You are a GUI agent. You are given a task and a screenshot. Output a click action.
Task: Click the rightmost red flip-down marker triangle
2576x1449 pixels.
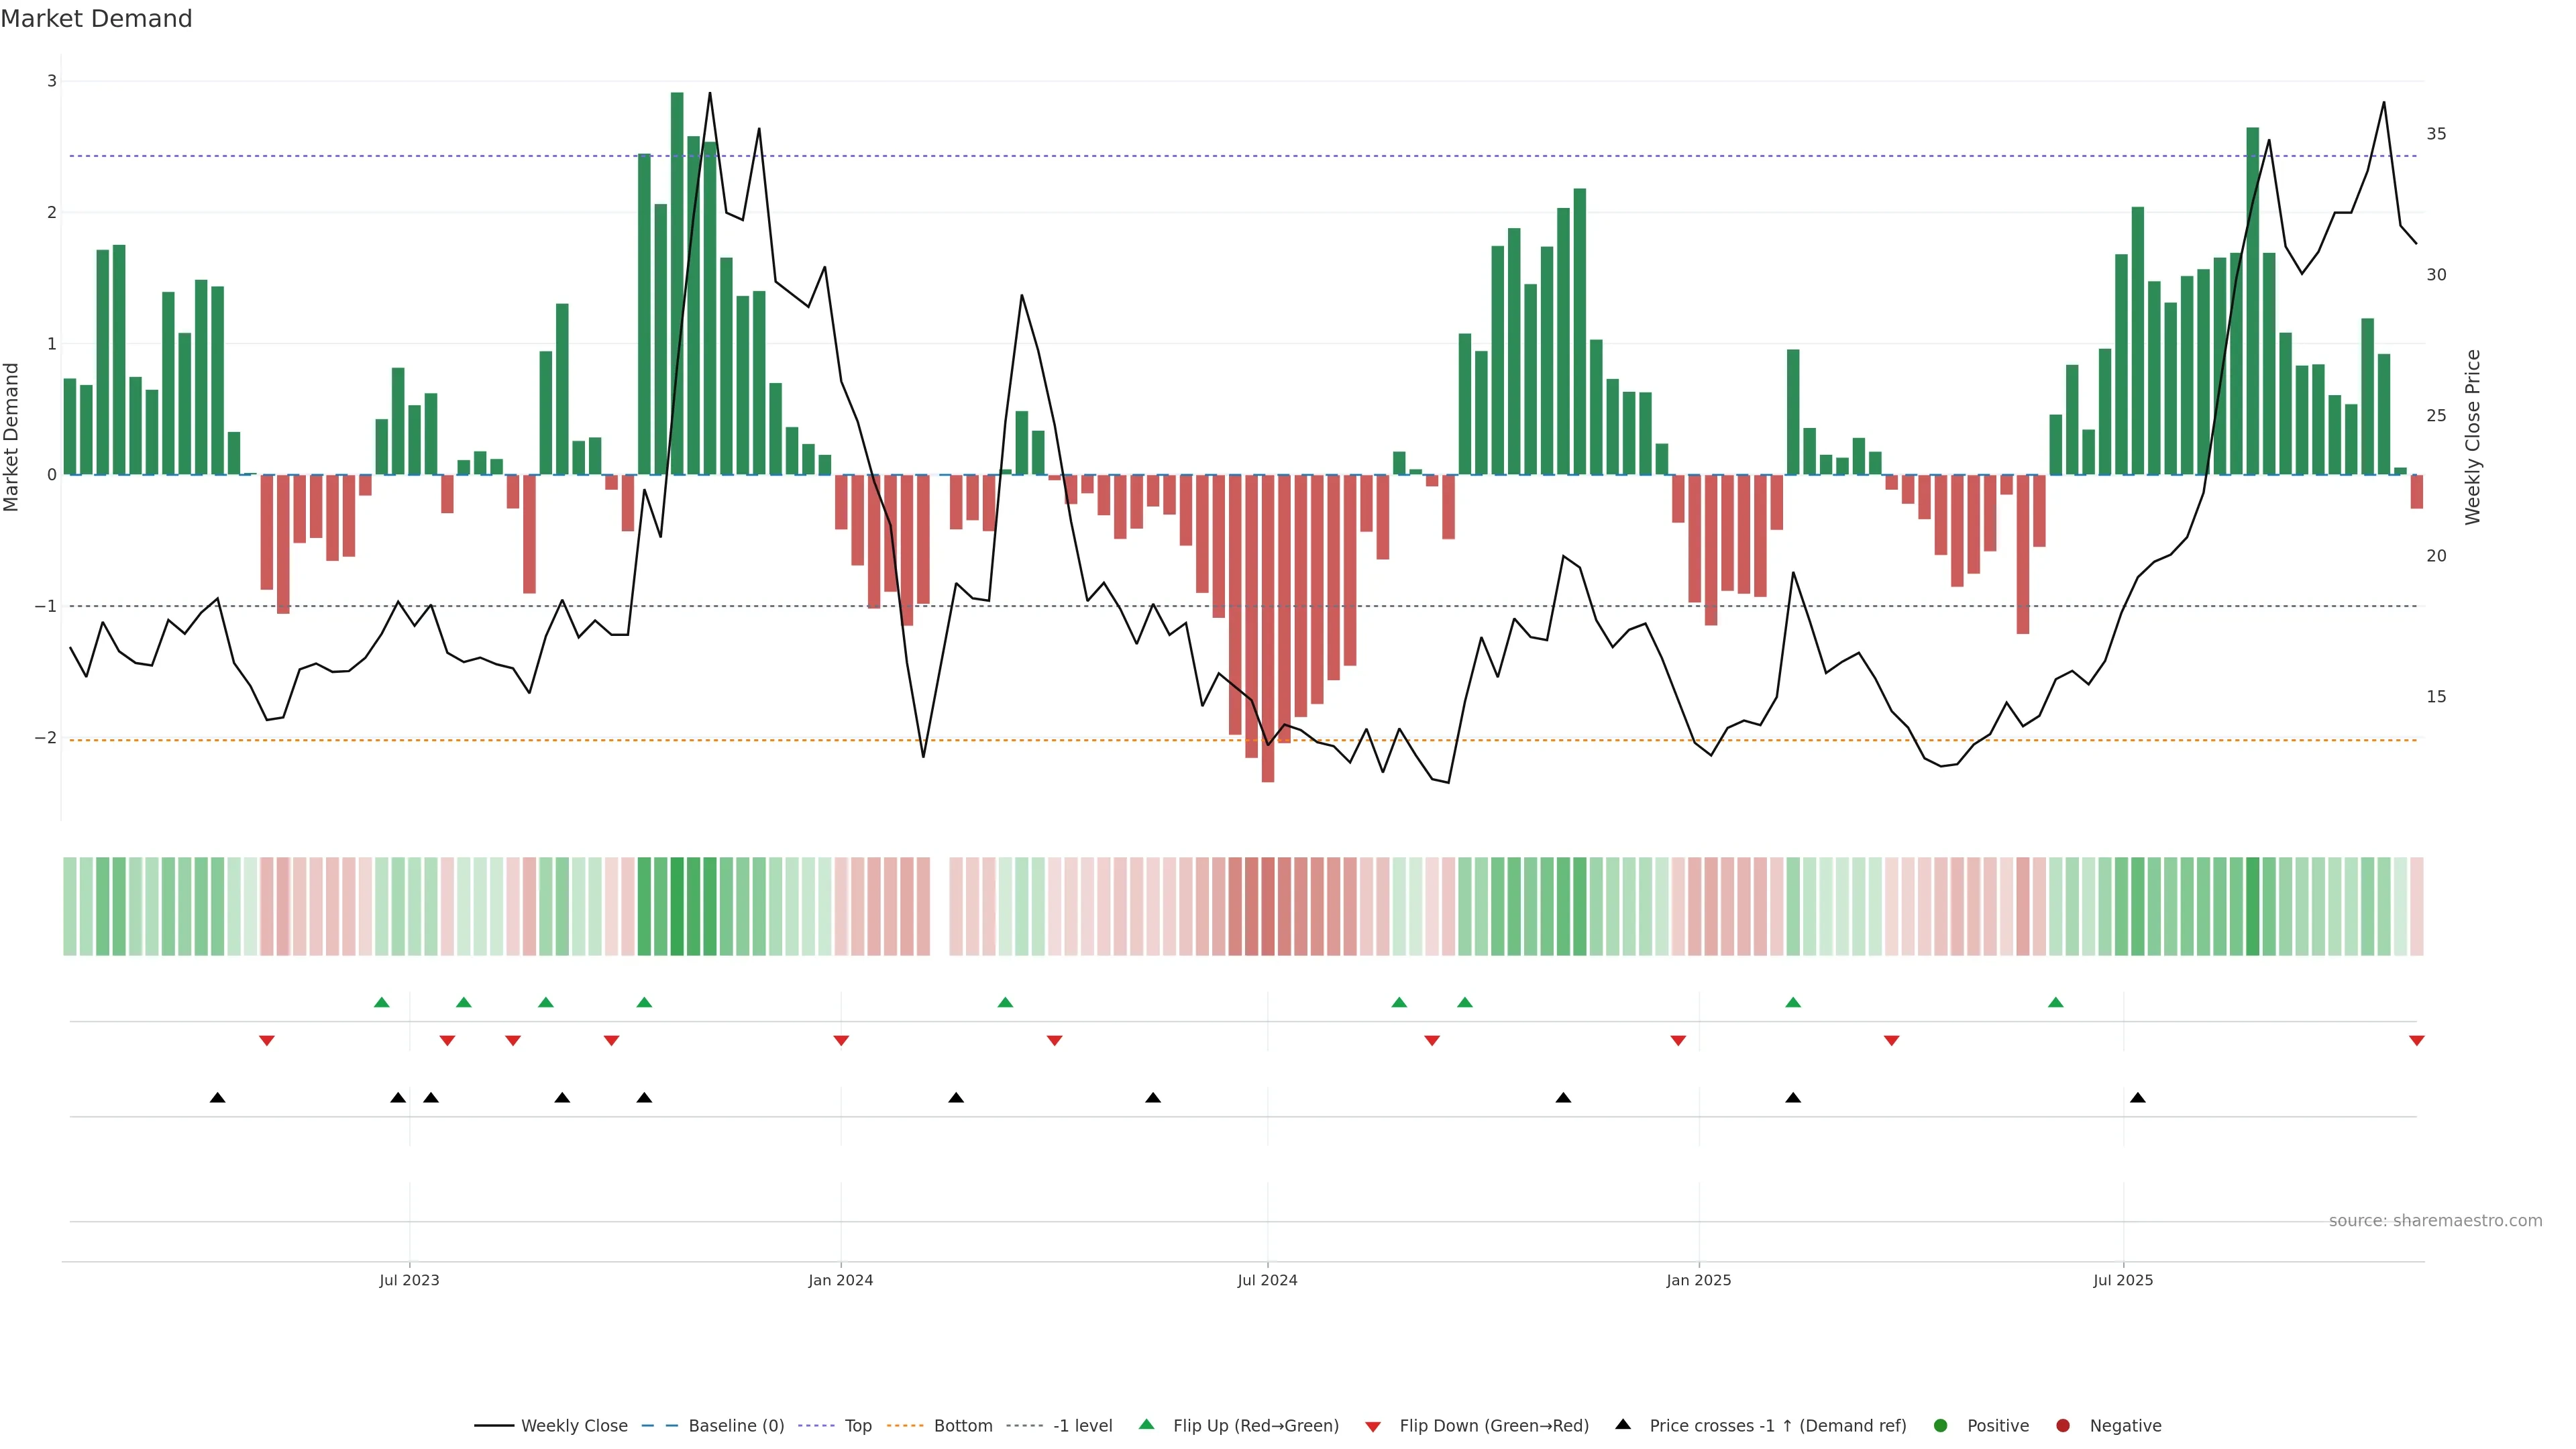click(2416, 1041)
